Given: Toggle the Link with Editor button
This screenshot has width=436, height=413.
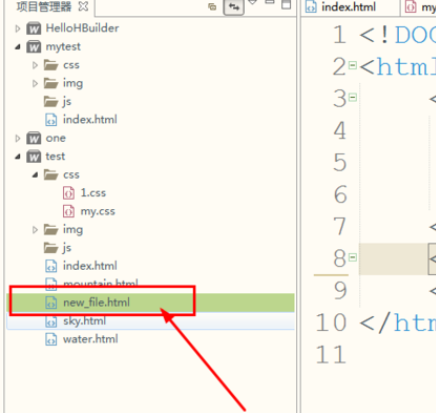Looking at the screenshot, I should (x=234, y=6).
